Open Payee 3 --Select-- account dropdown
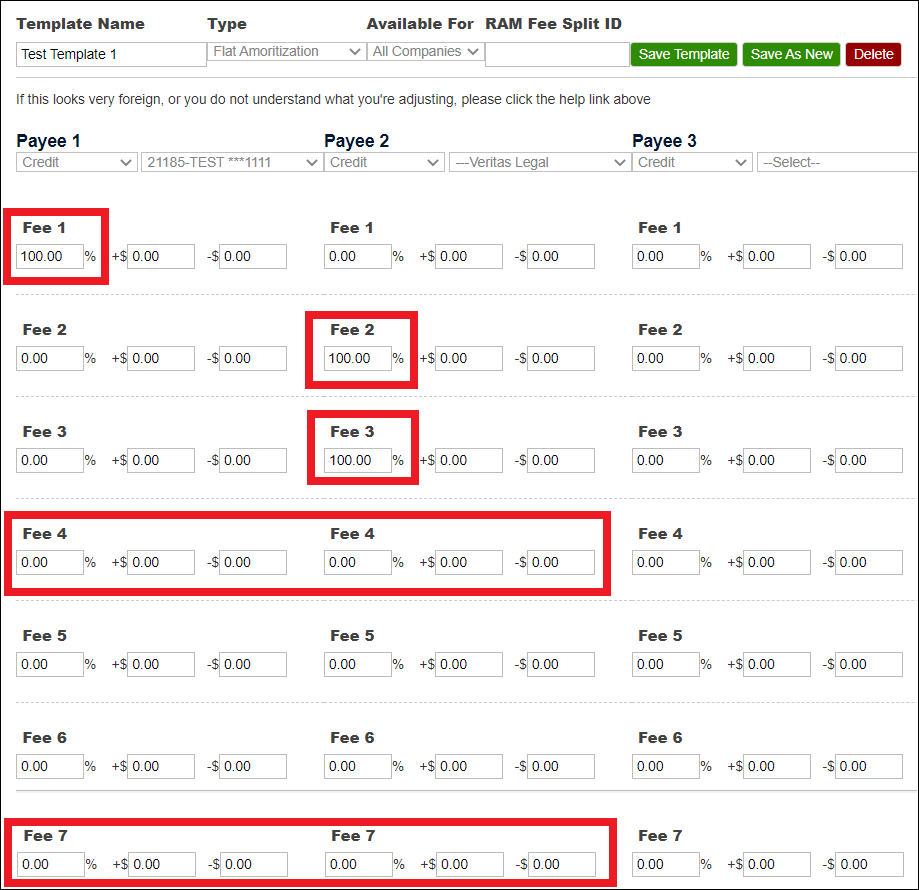This screenshot has width=919, height=890. [836, 163]
